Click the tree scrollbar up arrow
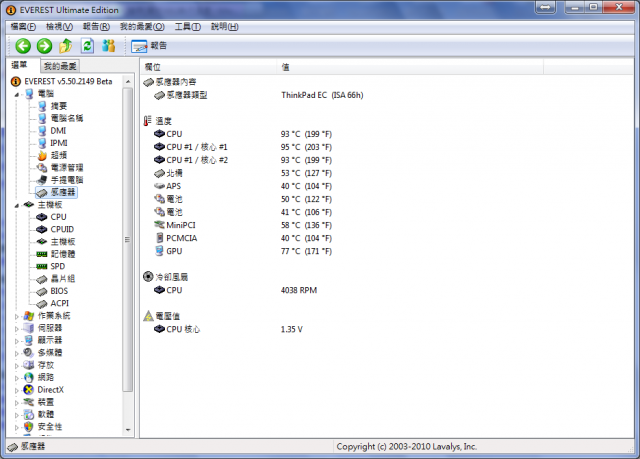This screenshot has height=459, width=640. 128,82
